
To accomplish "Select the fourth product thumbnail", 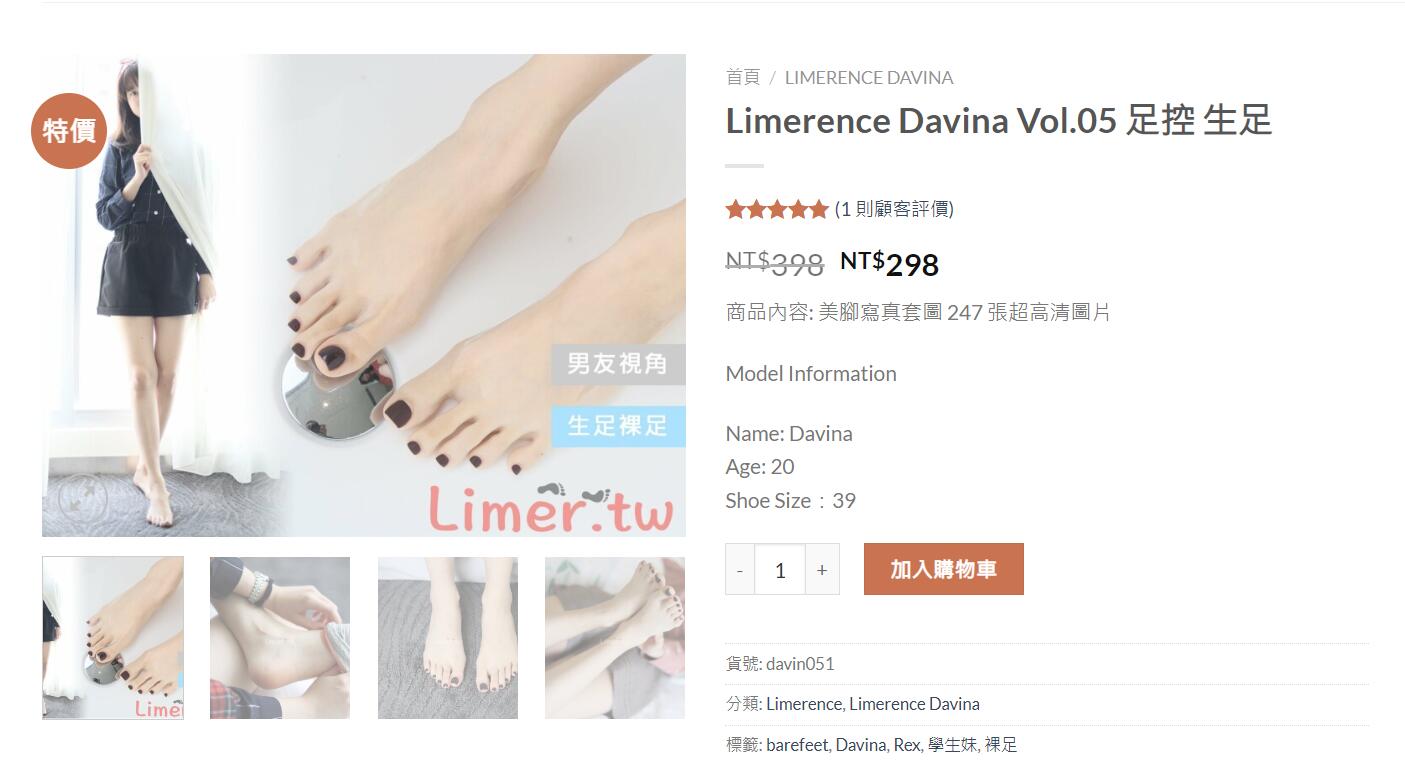I will 615,638.
